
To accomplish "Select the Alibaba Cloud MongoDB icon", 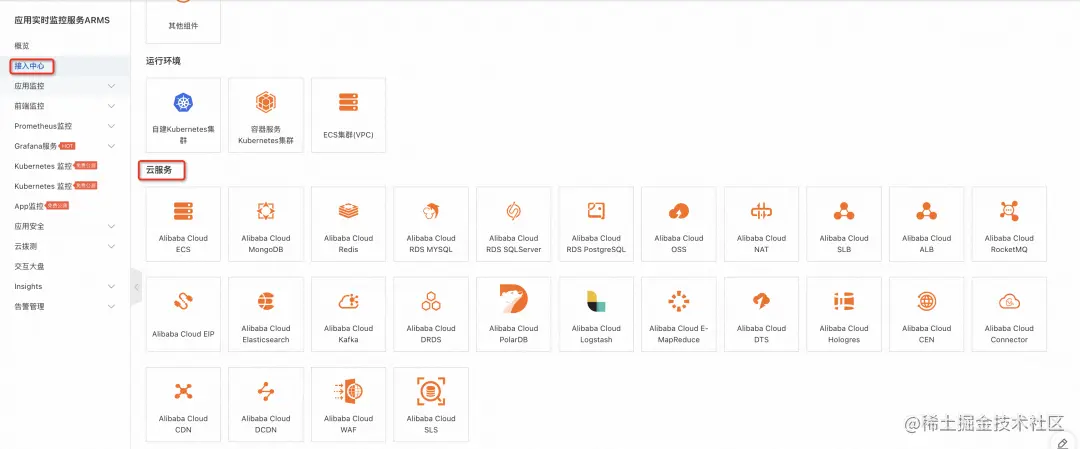I will pyautogui.click(x=266, y=211).
